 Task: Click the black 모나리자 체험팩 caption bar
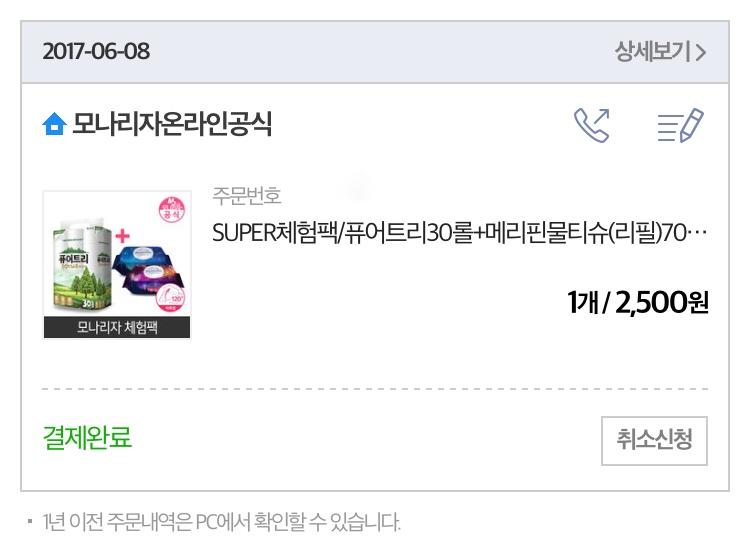[117, 327]
